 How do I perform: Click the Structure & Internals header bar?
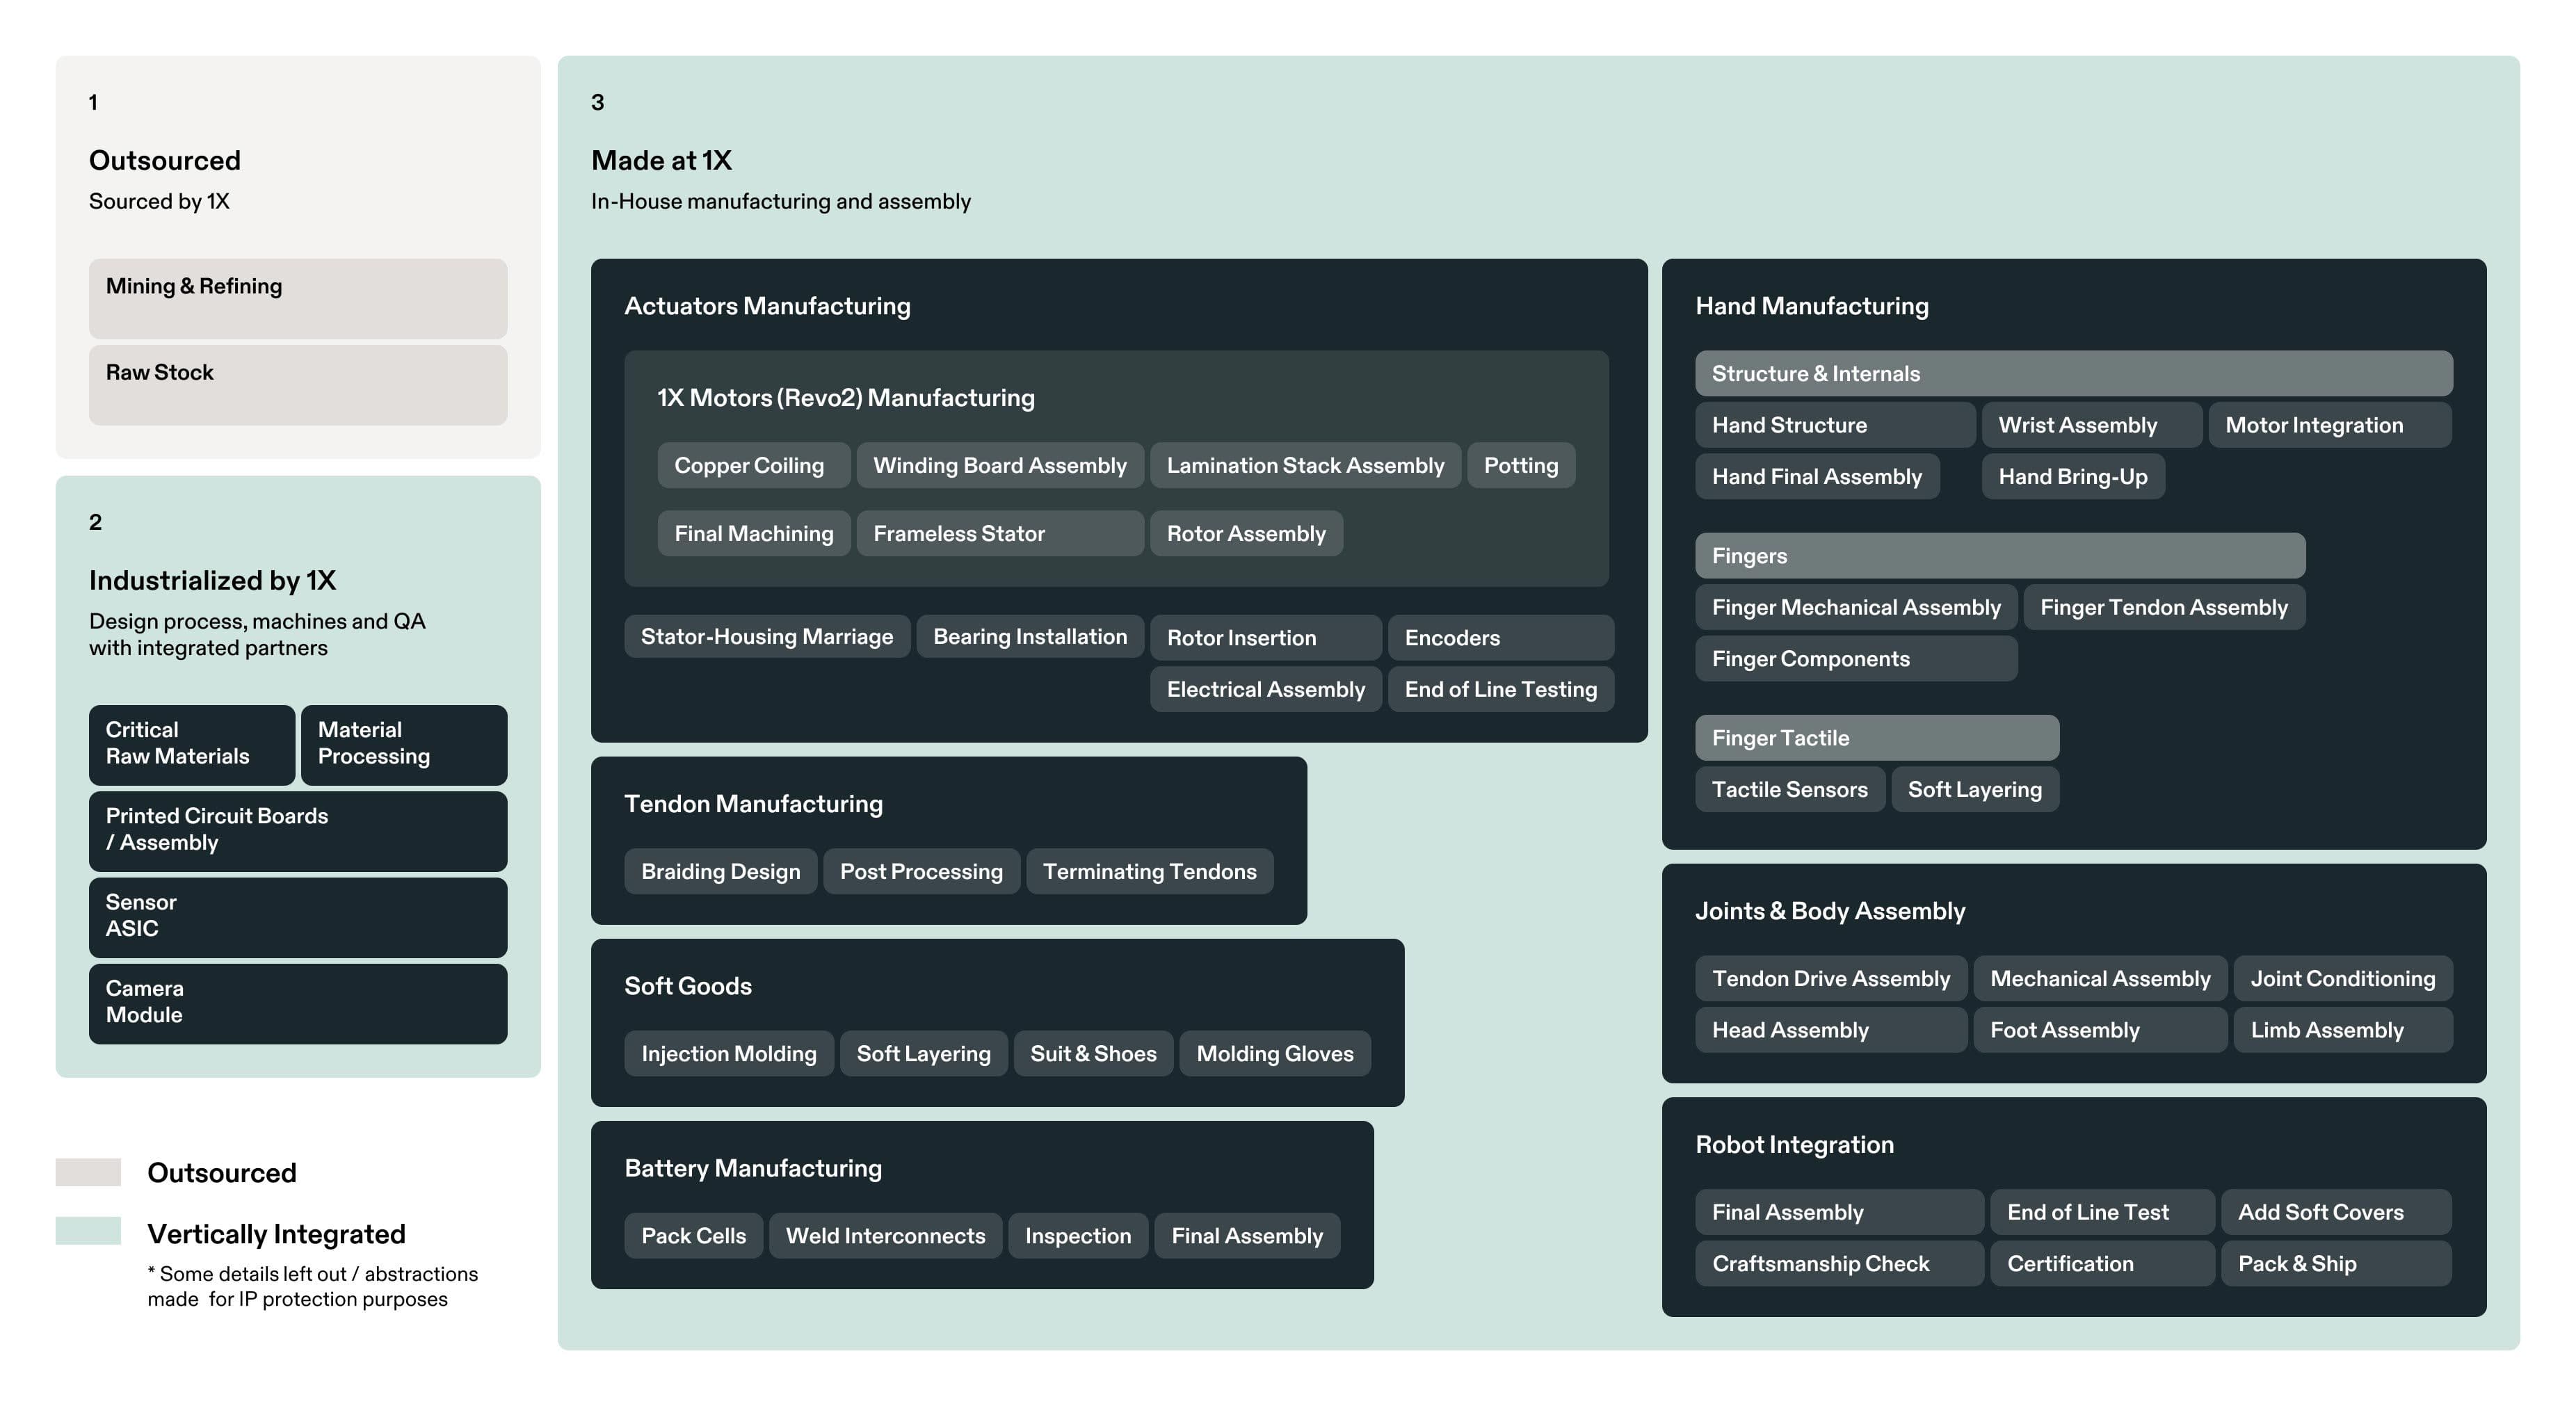(2072, 373)
